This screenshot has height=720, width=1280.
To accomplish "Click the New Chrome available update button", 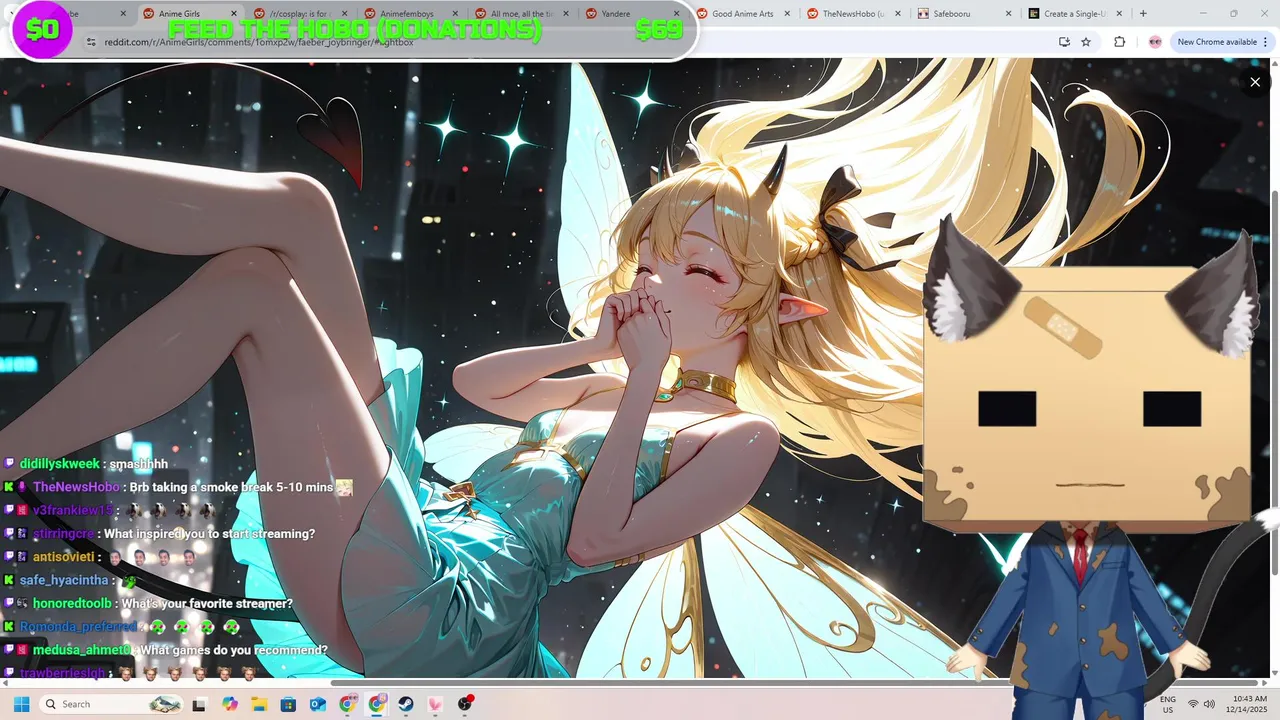I will point(1222,42).
